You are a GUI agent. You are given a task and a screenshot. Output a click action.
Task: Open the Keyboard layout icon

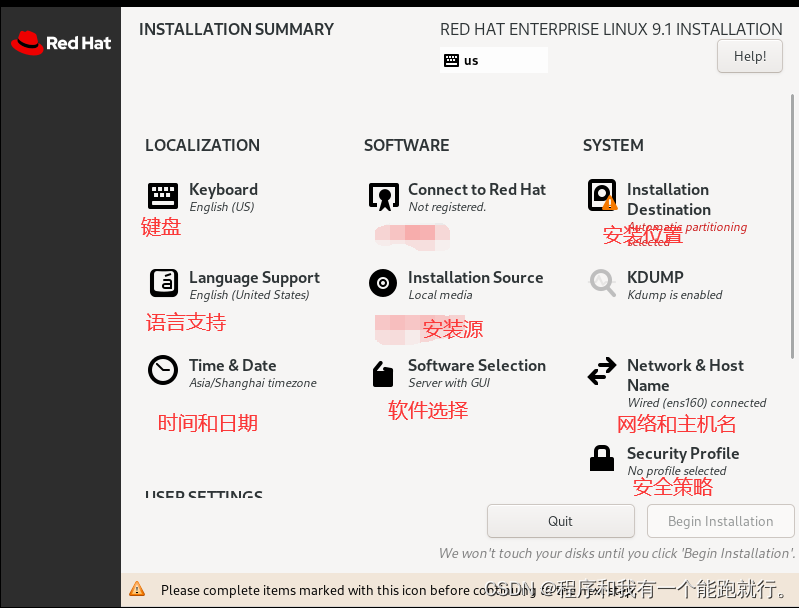point(163,196)
